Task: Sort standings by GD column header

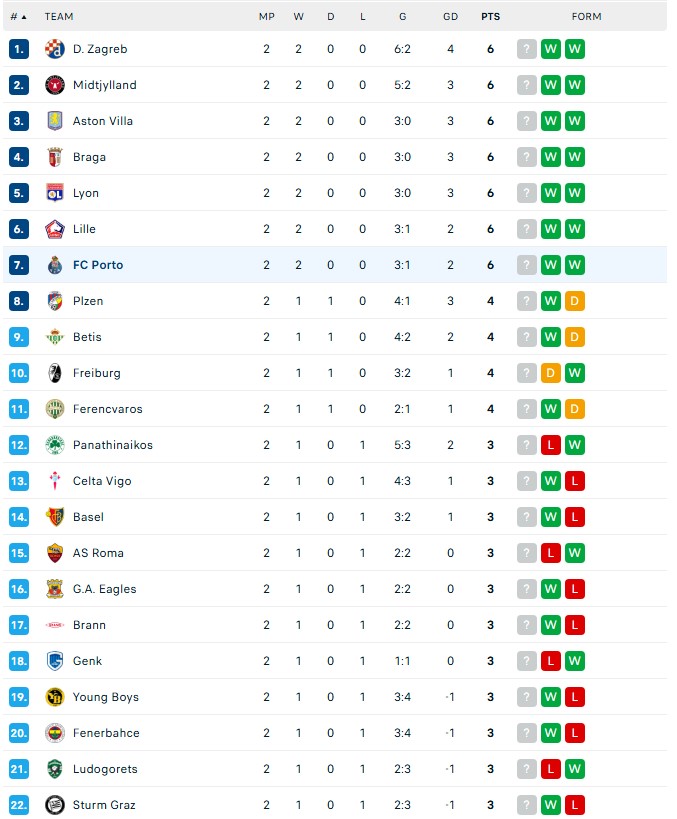Action: [451, 17]
